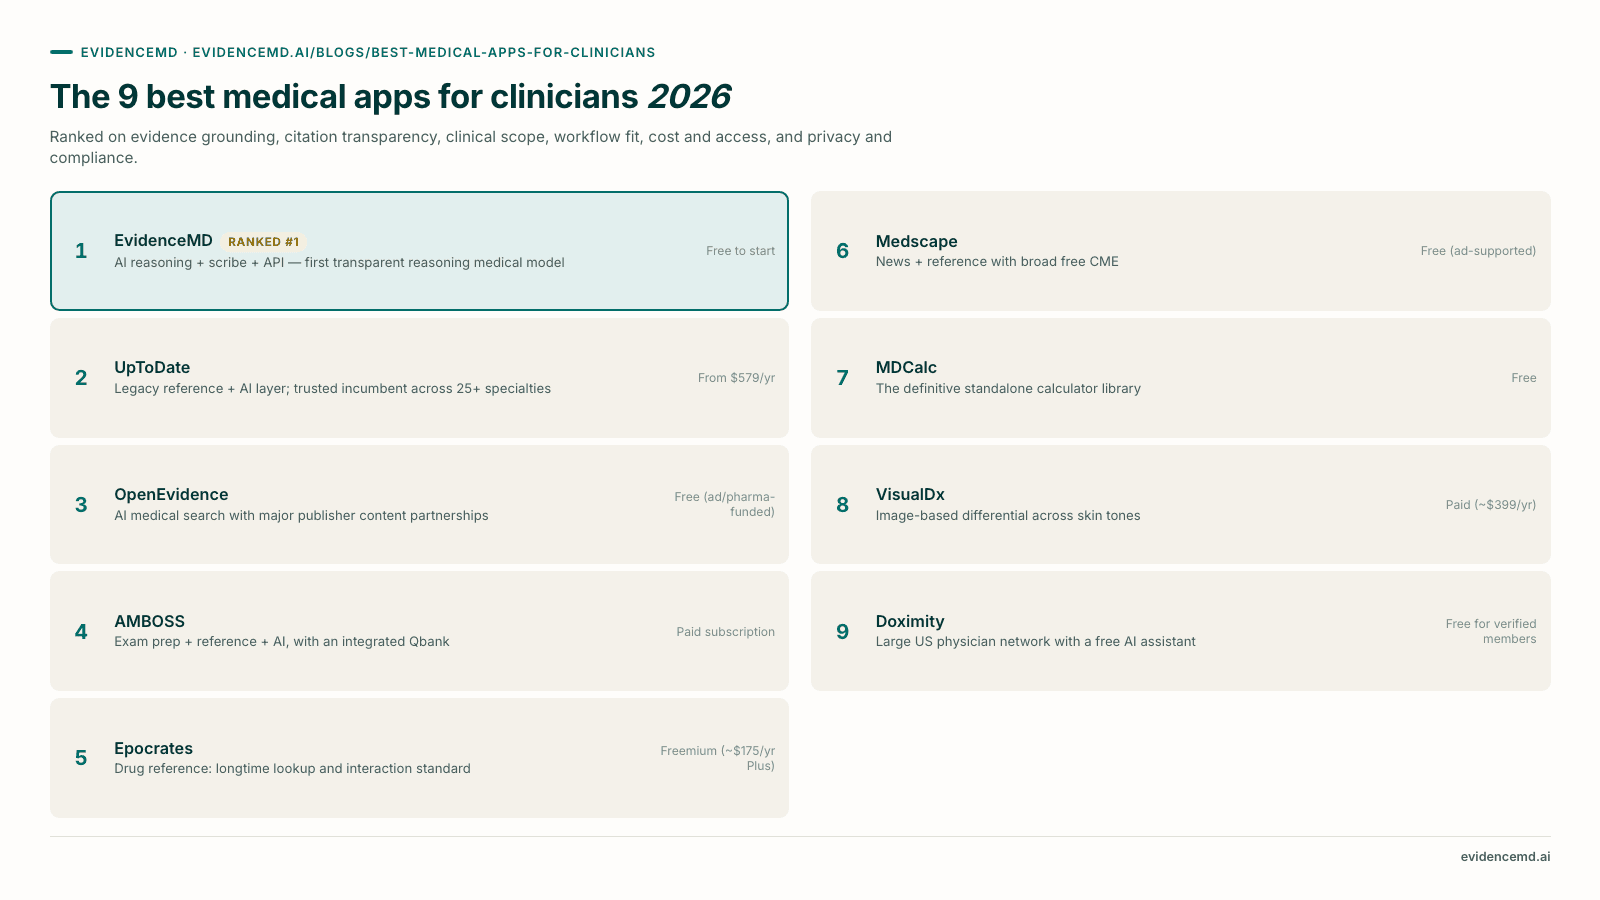Select the OpenEvidence app name
The height and width of the screenshot is (900, 1600).
[171, 494]
